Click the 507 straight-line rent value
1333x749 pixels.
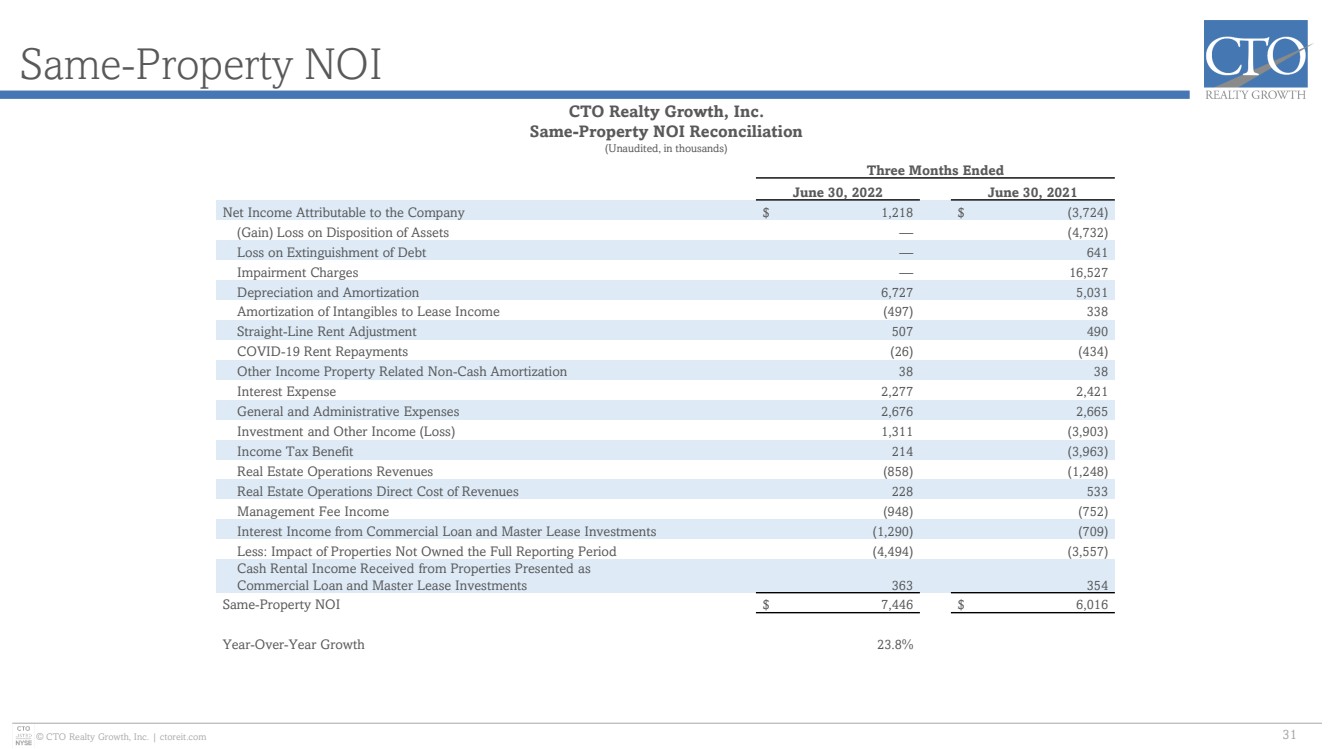point(902,332)
